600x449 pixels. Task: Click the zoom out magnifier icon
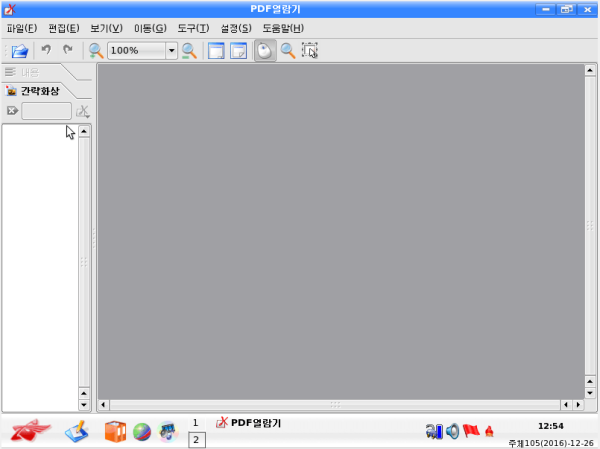[96, 51]
